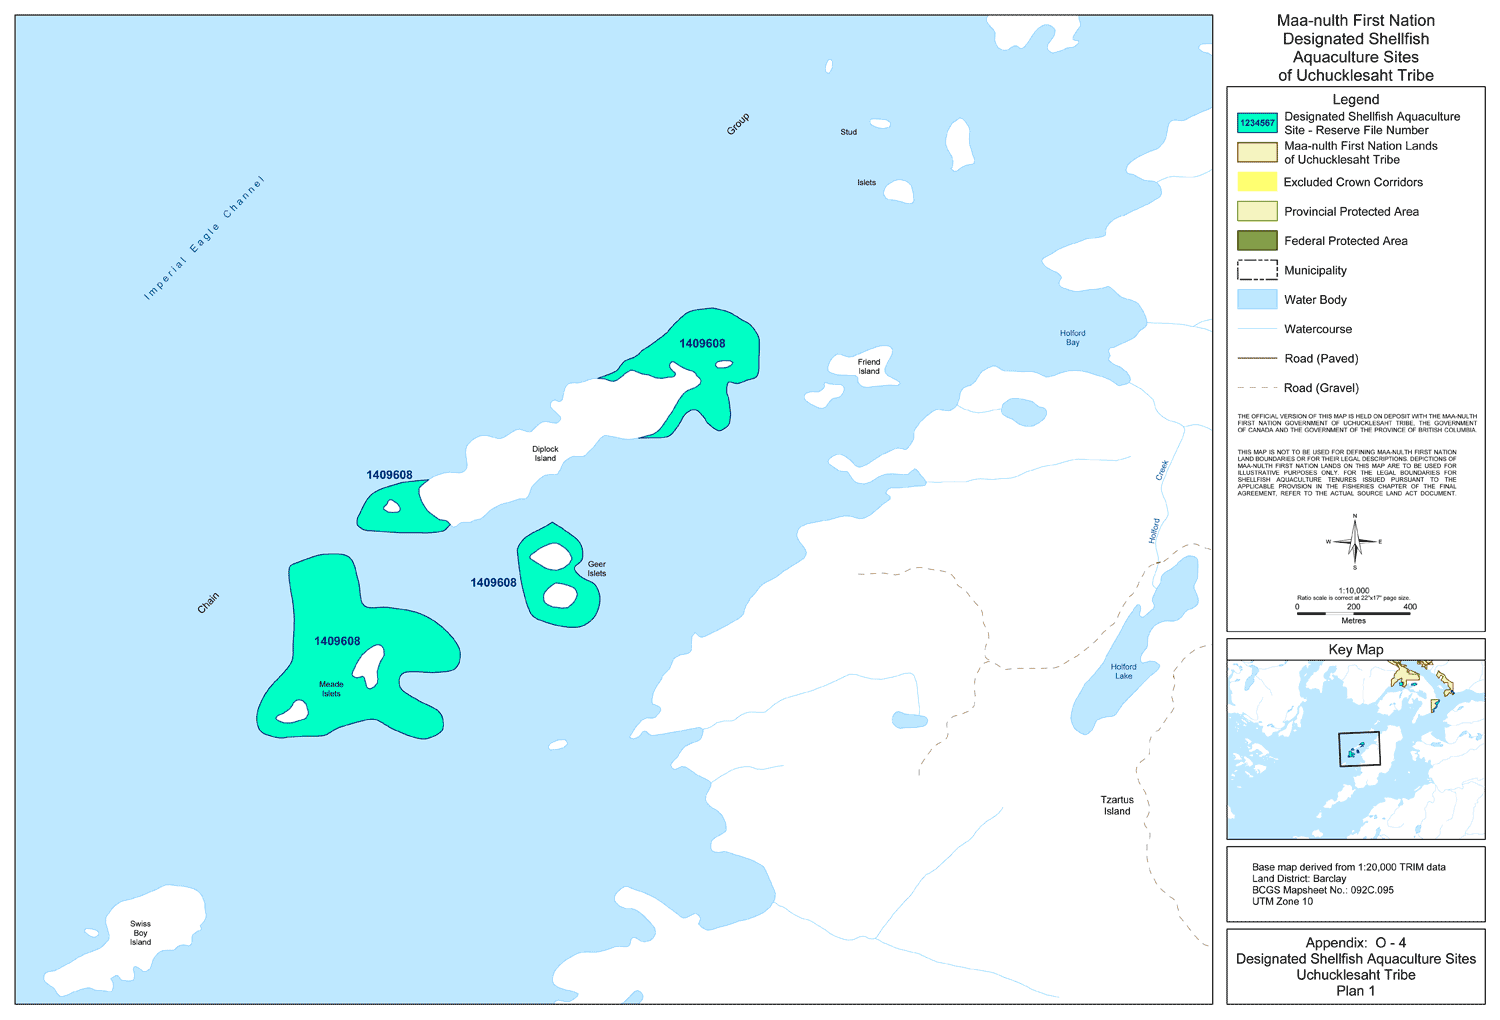Click the Geer Islets label
This screenshot has width=1500, height=1020.
tap(597, 569)
